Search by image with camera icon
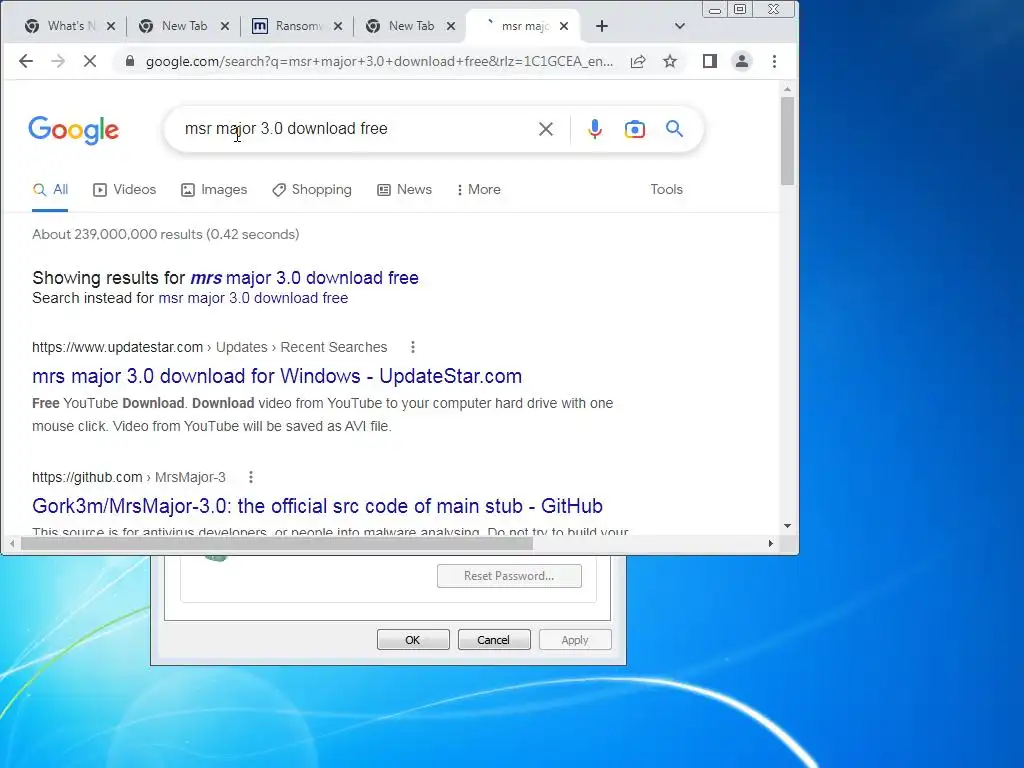This screenshot has height=768, width=1024. pyautogui.click(x=635, y=129)
